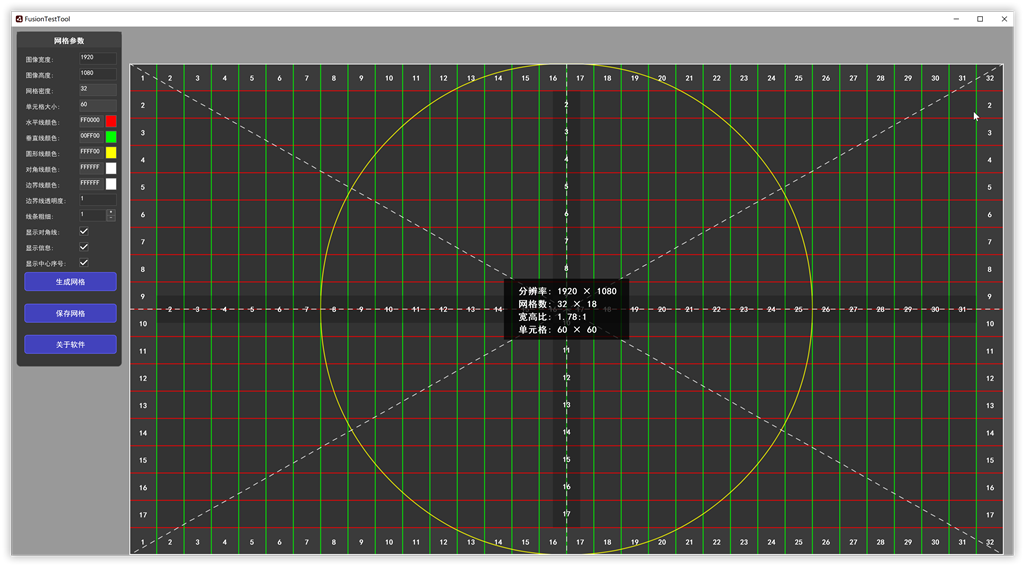Screen dimensions: 1024x566
Task: Click the 图像高度 field showing 1080
Action: click(98, 74)
